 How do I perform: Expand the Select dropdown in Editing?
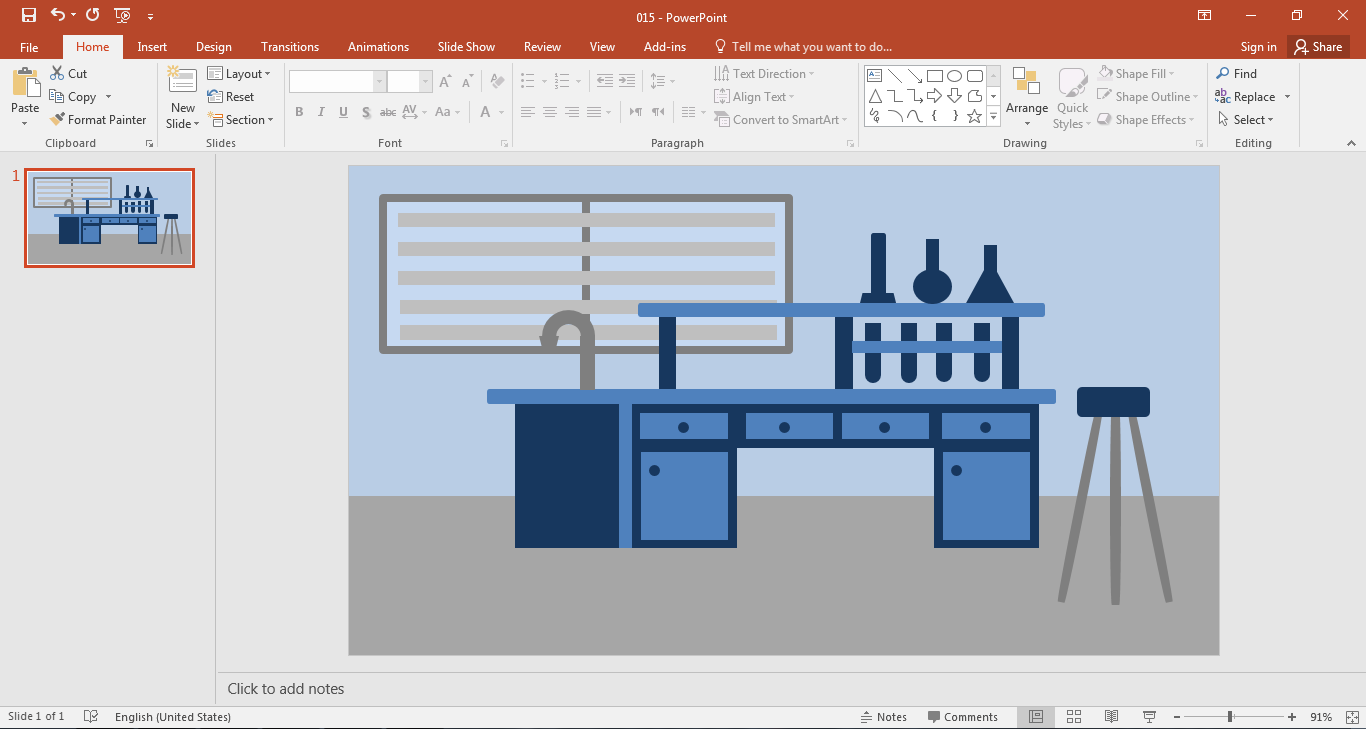(x=1246, y=120)
